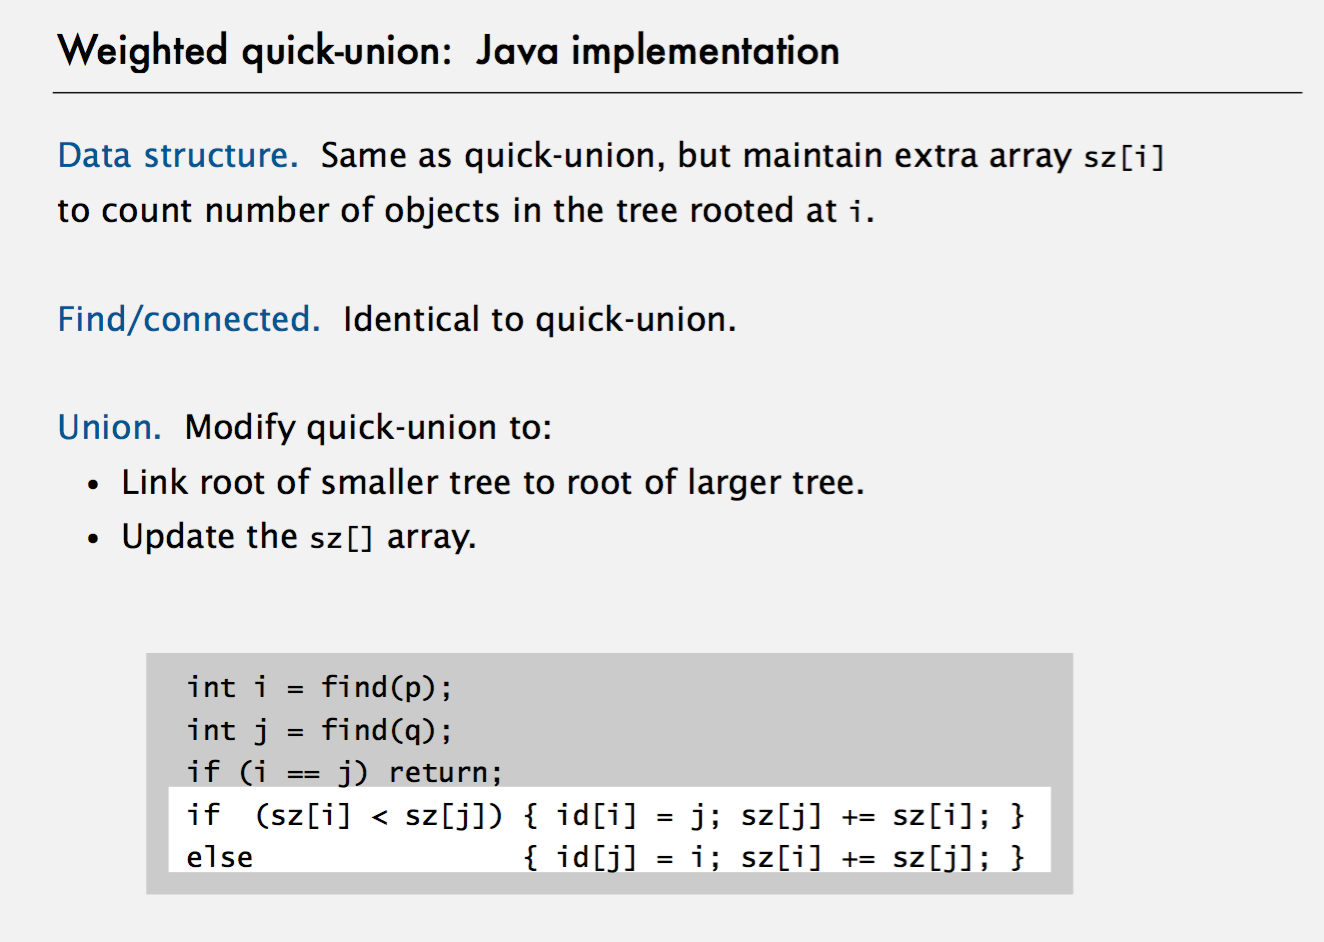Click the code line 'int j = find(q);'
The height and width of the screenshot is (942, 1324).
pos(319,731)
